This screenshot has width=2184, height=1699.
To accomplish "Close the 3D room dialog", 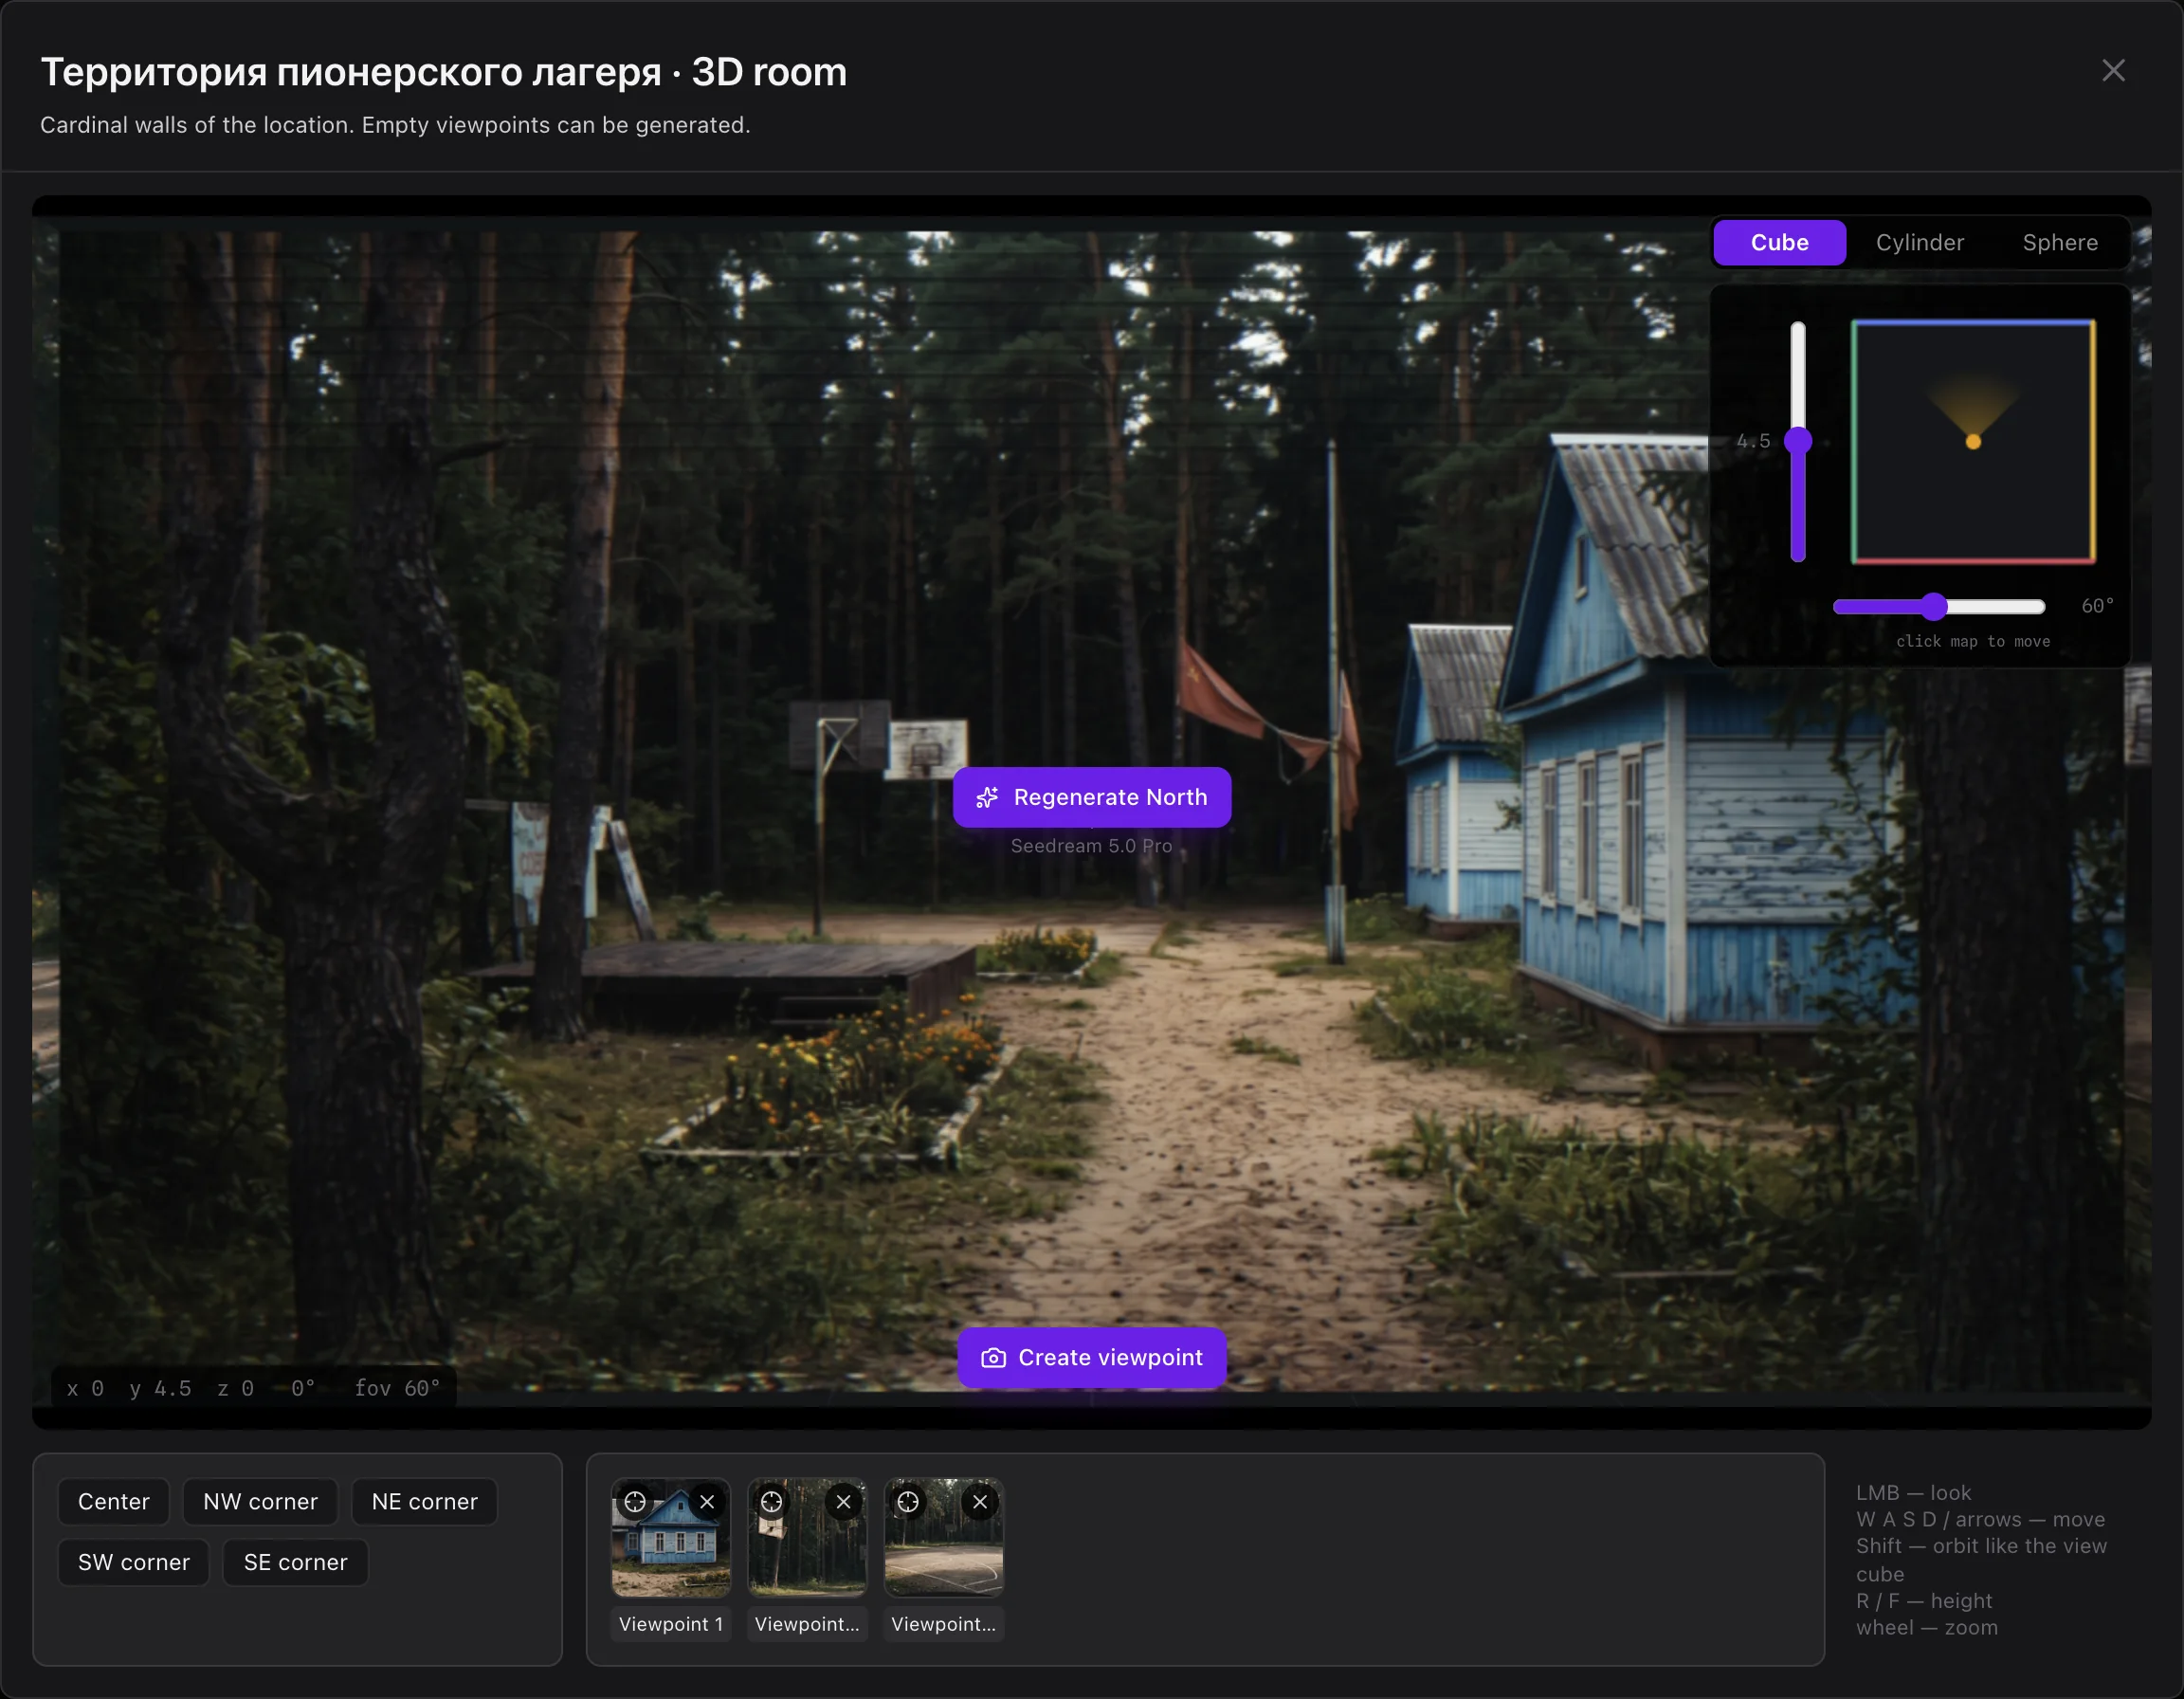I will pos(2113,70).
